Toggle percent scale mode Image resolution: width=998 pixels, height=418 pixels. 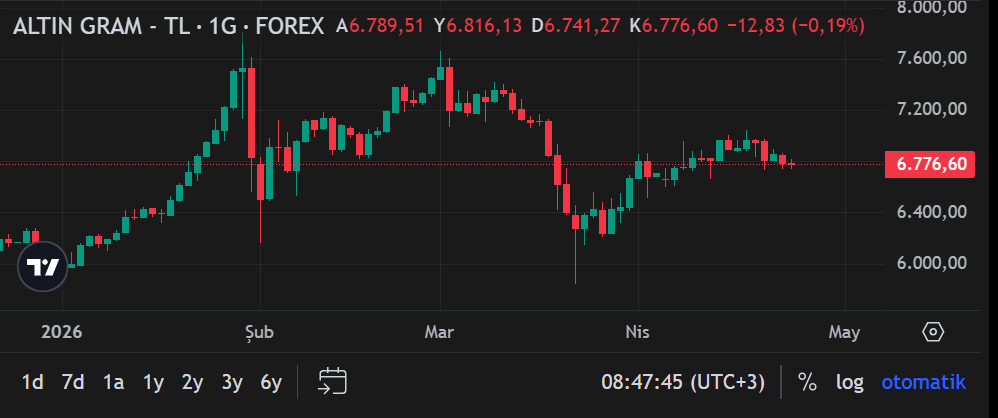pos(807,382)
